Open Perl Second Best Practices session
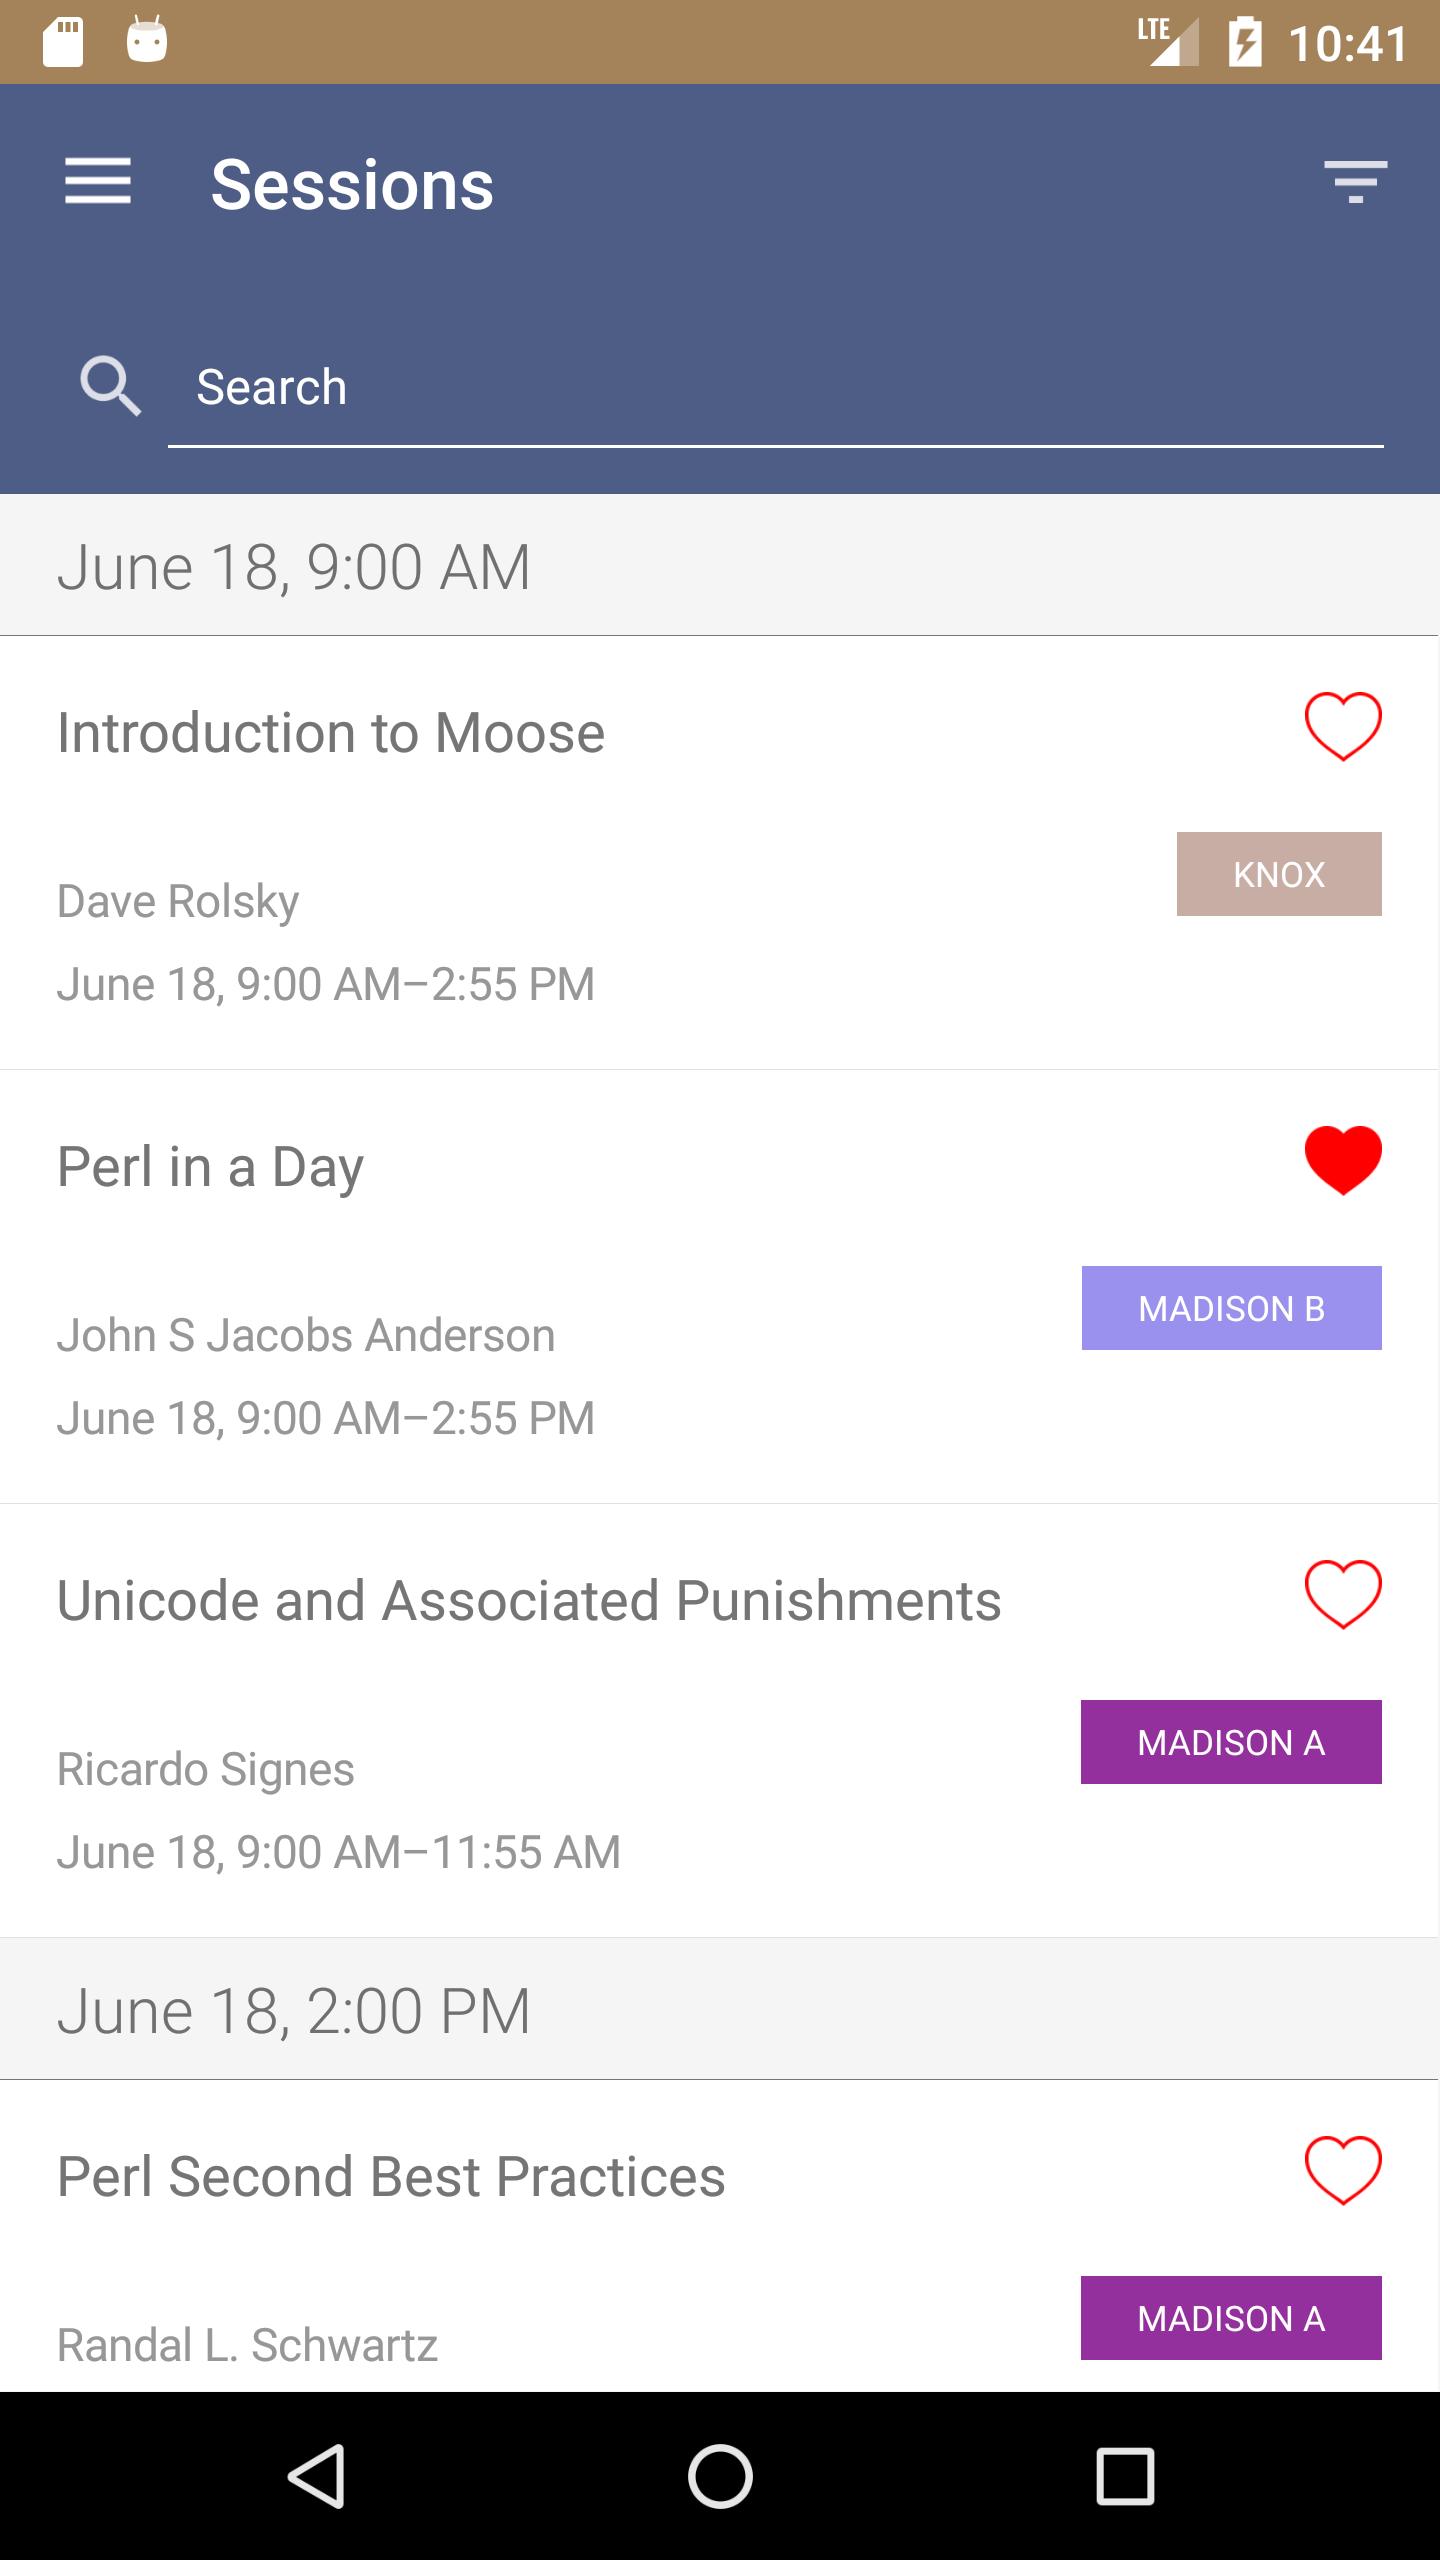The height and width of the screenshot is (2560, 1440). (x=391, y=2177)
